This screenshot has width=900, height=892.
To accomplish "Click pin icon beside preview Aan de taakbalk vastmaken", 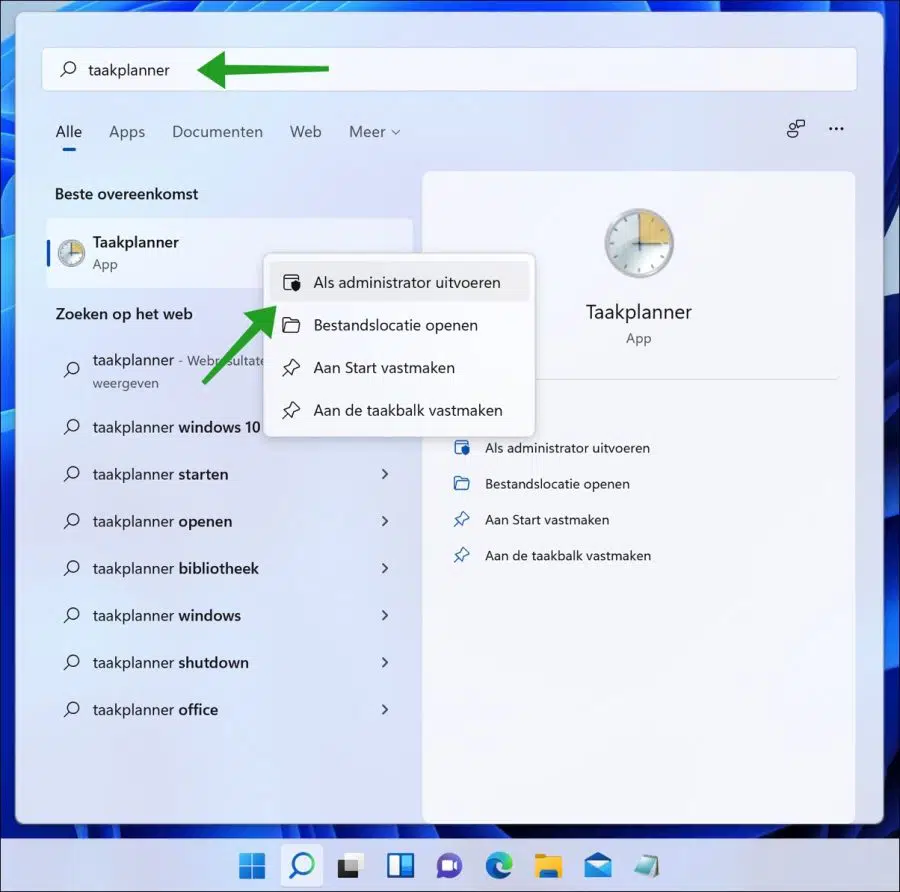I will (462, 555).
